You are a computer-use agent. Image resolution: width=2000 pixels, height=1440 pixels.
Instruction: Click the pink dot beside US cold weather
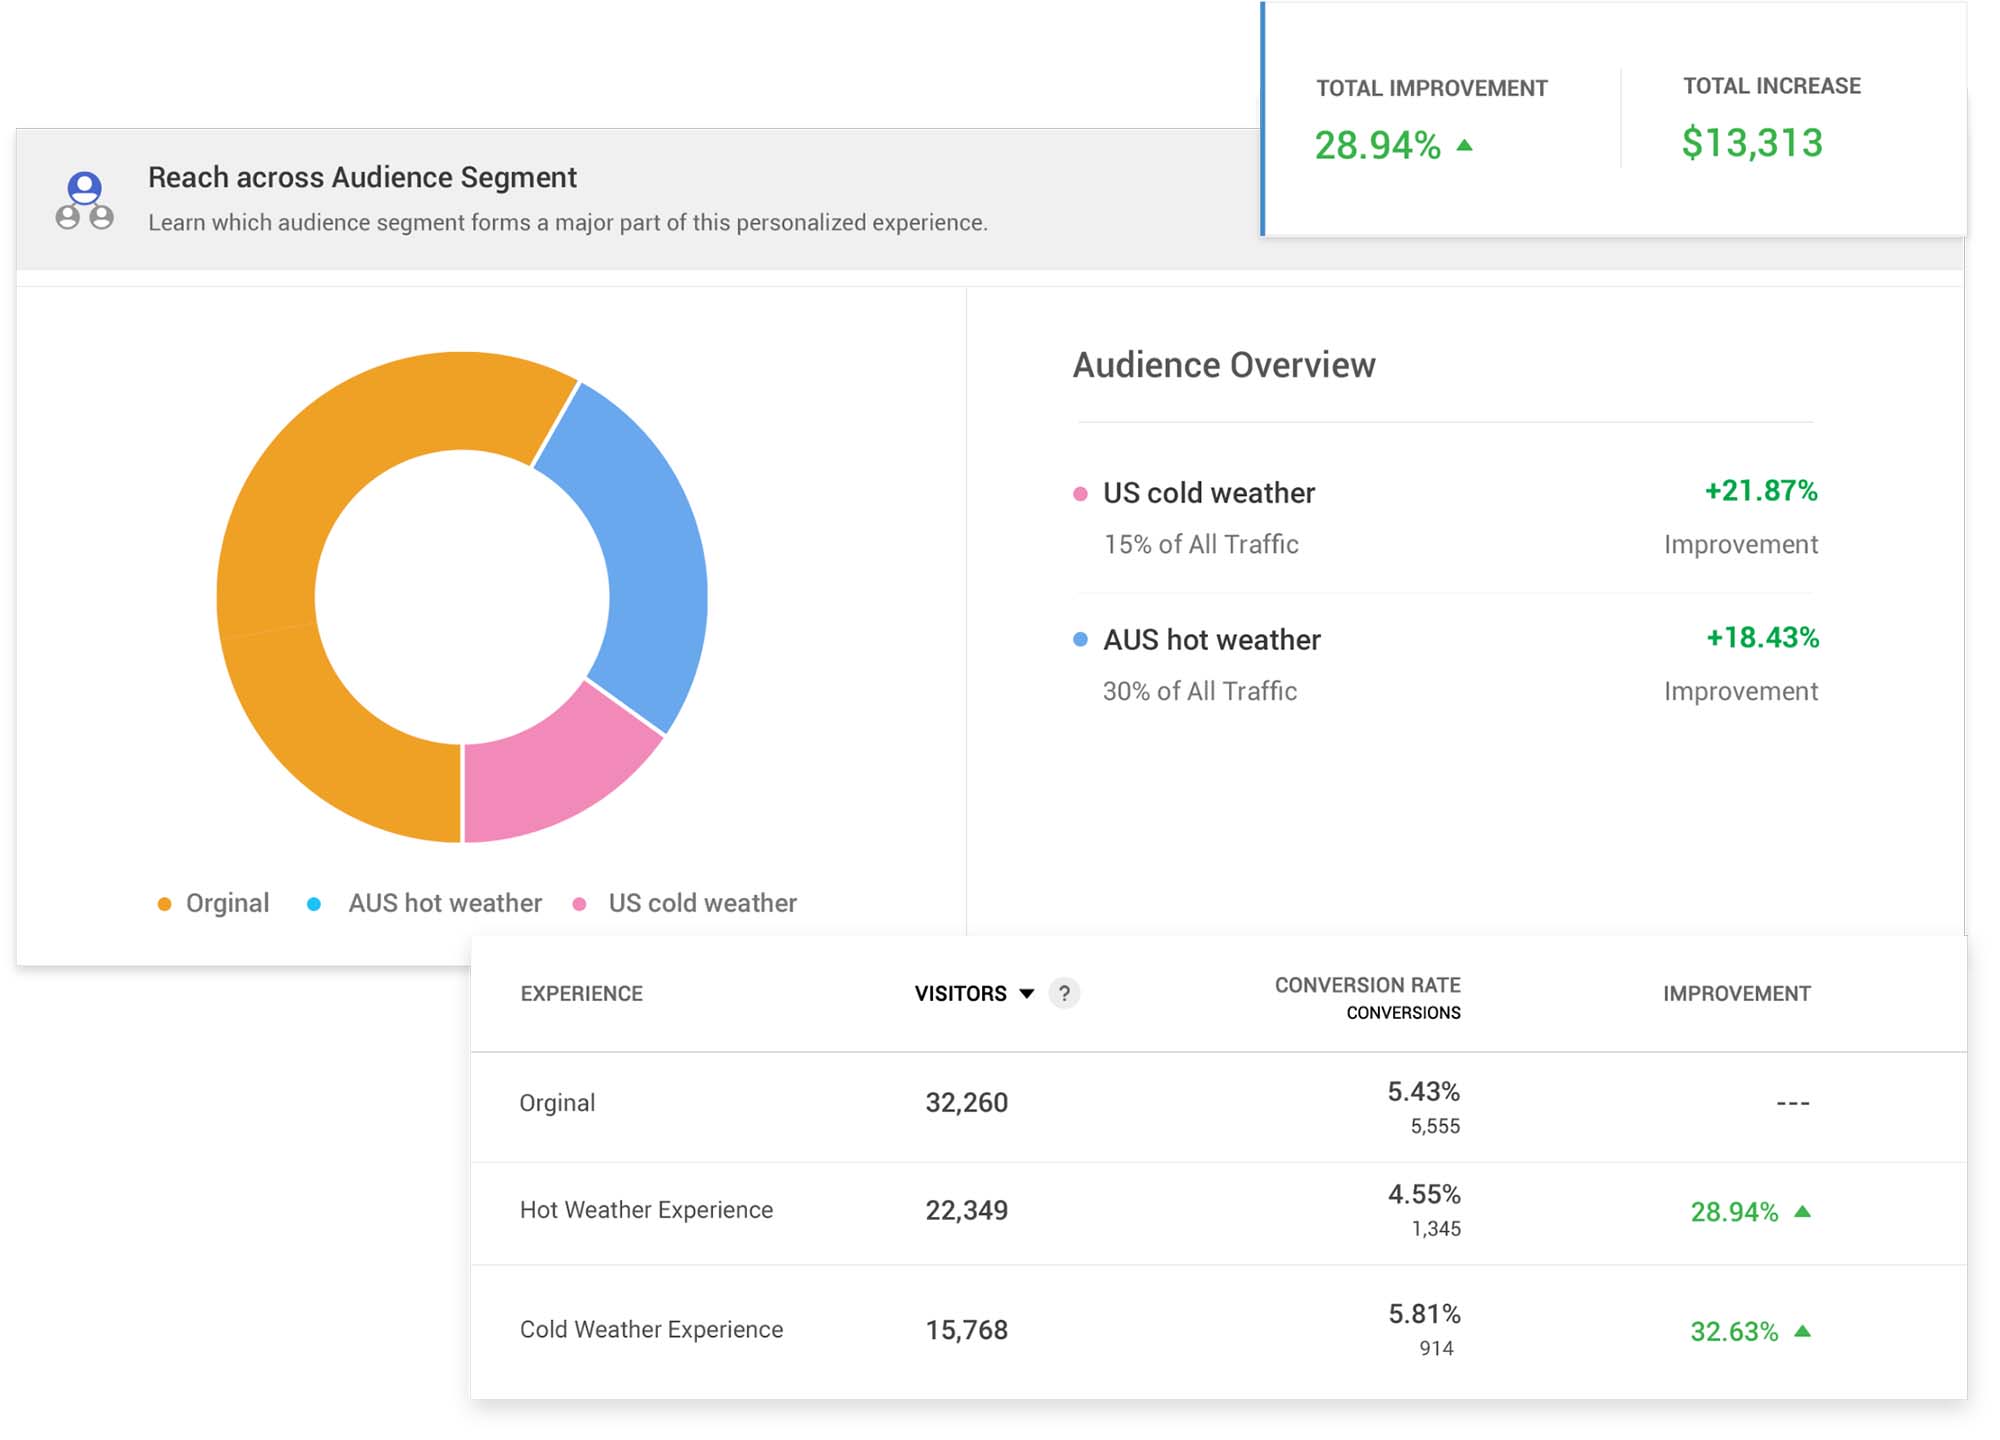point(1080,494)
